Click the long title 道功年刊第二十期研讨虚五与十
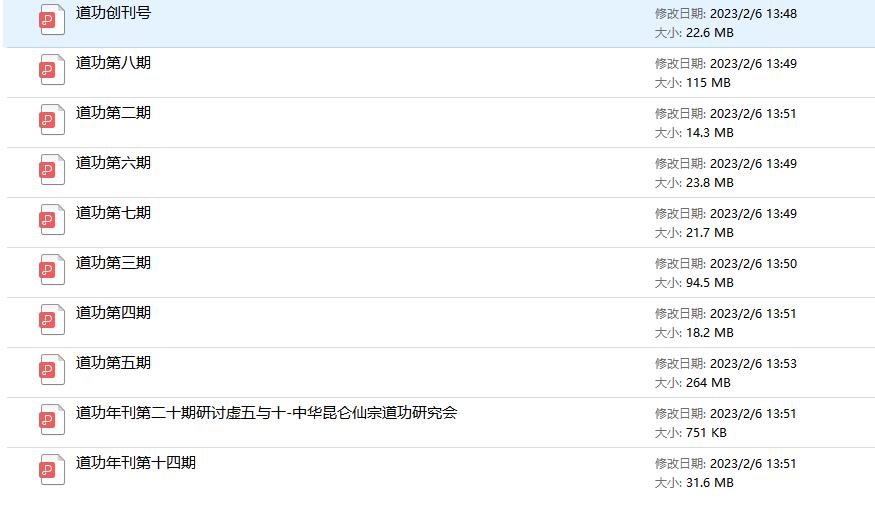The width and height of the screenshot is (875, 524). tap(266, 413)
